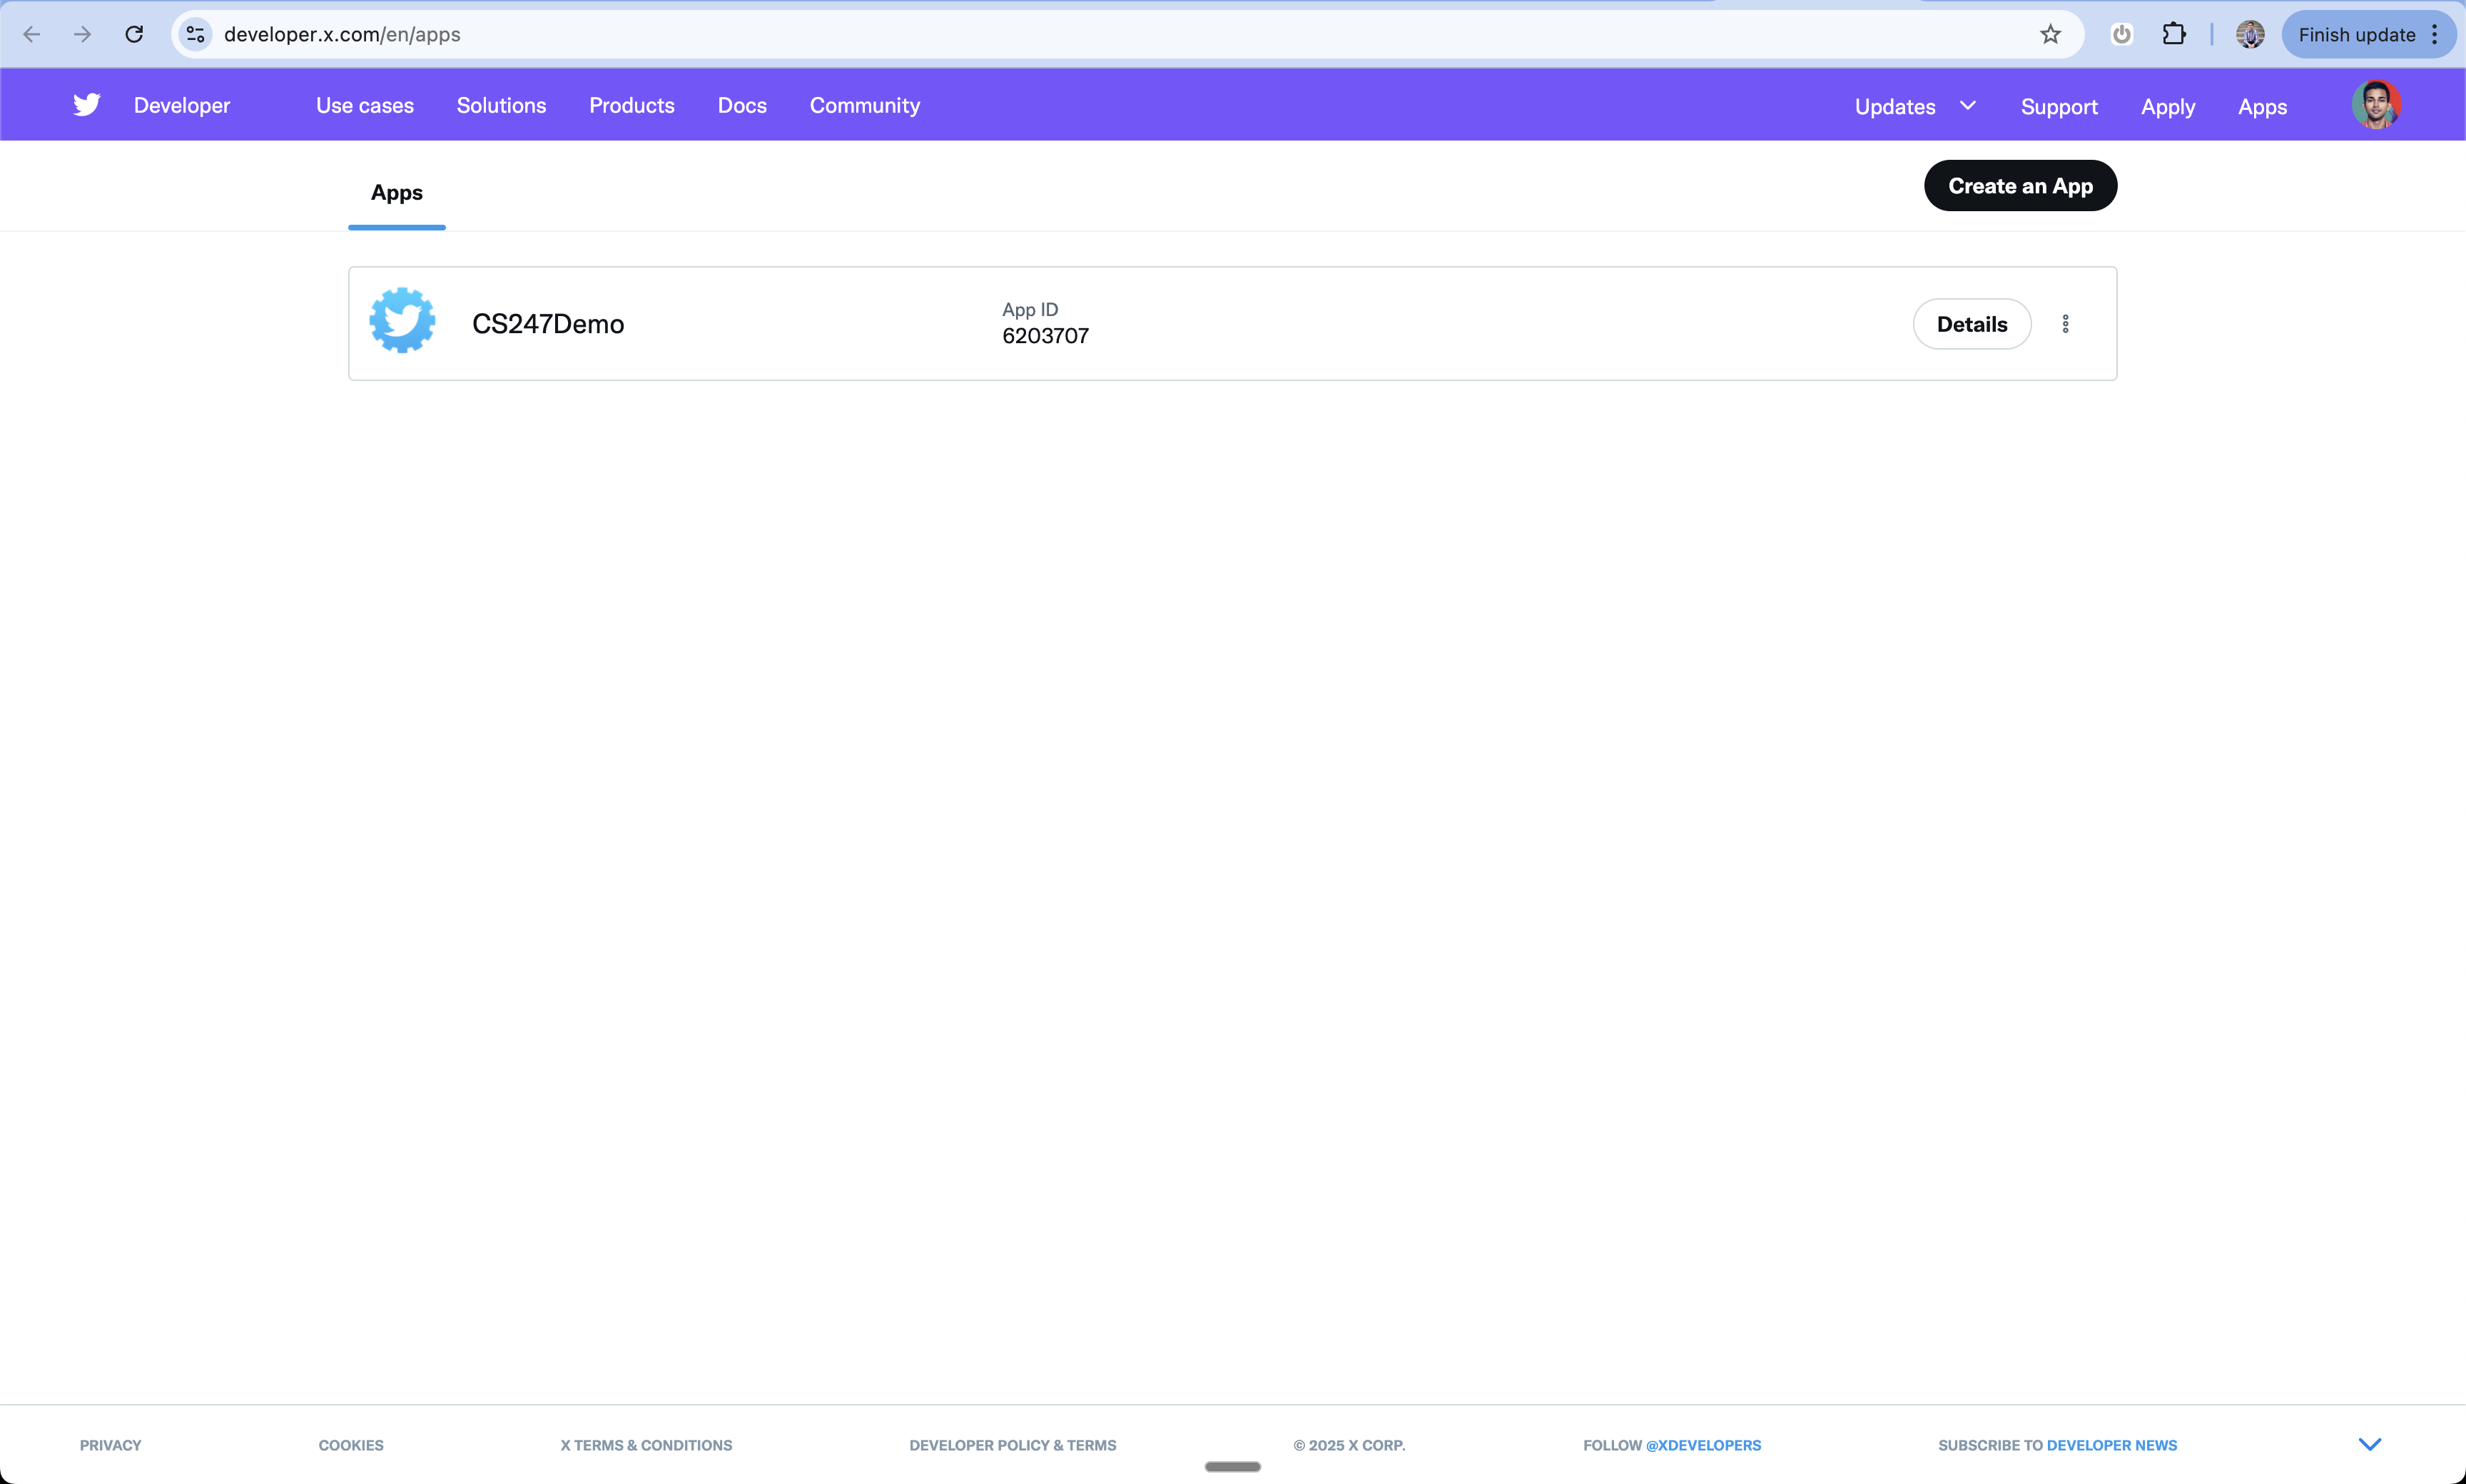Click the Create an App button

(2019, 186)
